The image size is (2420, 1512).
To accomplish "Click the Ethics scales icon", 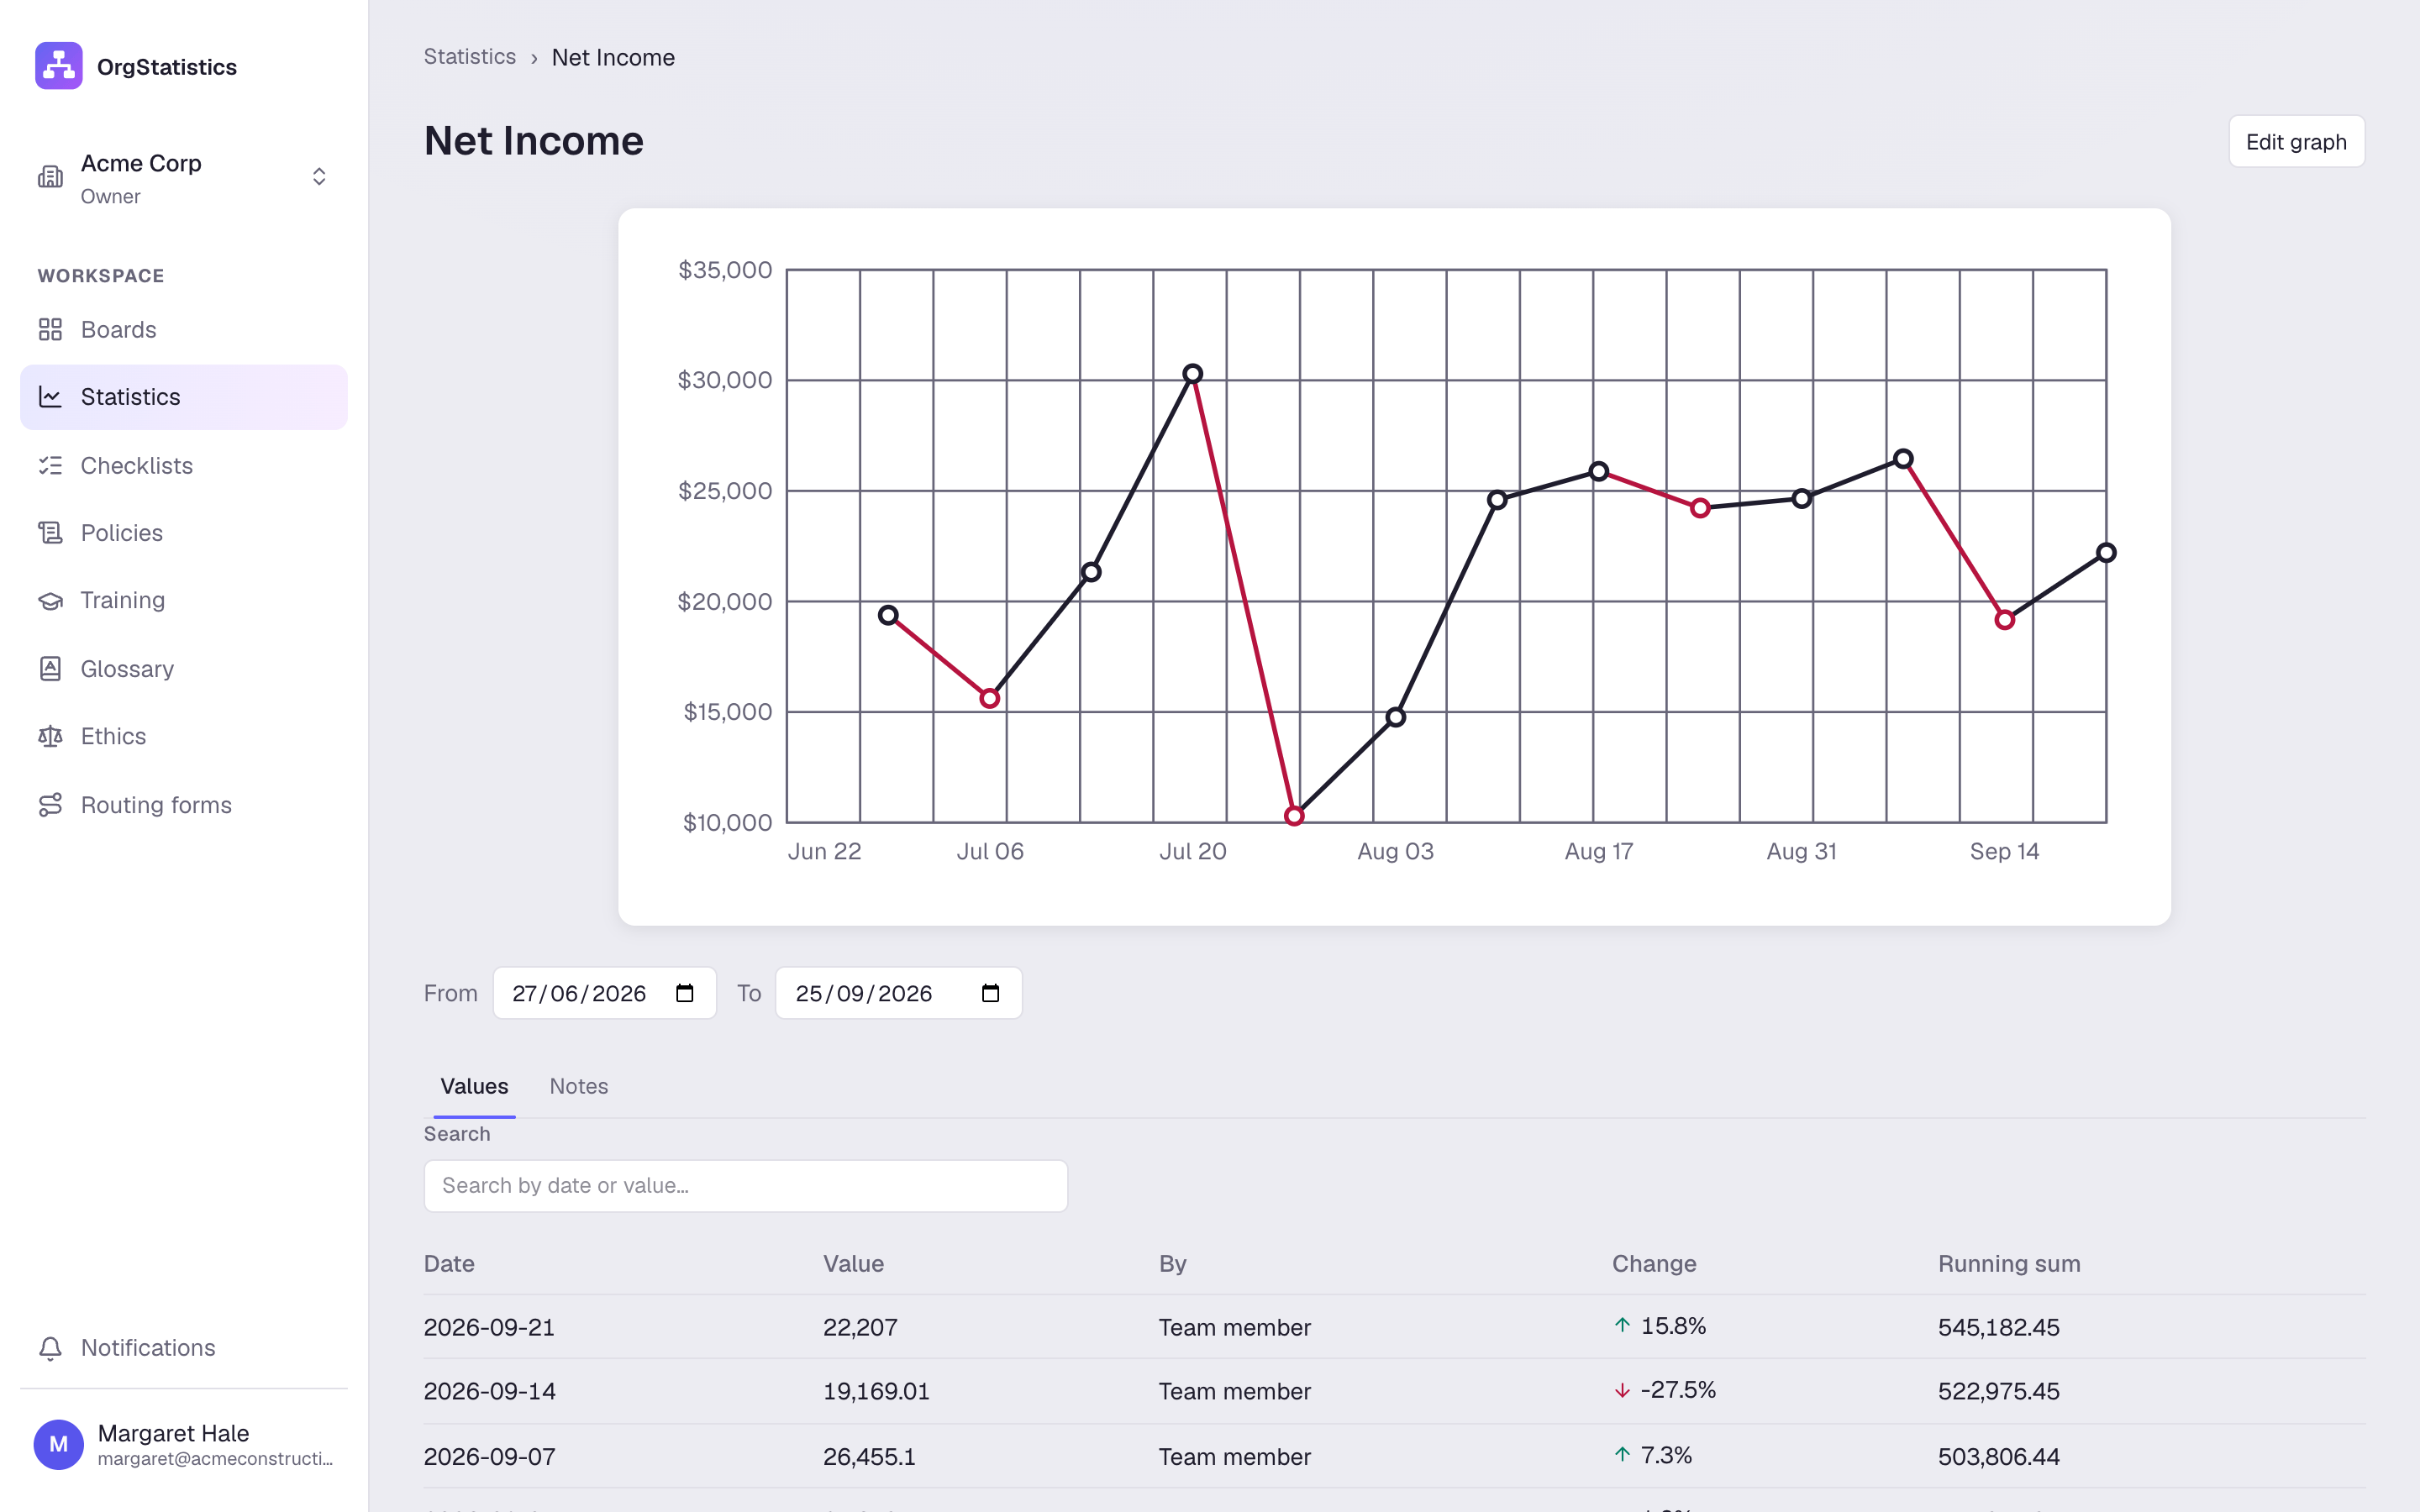I will (x=50, y=736).
